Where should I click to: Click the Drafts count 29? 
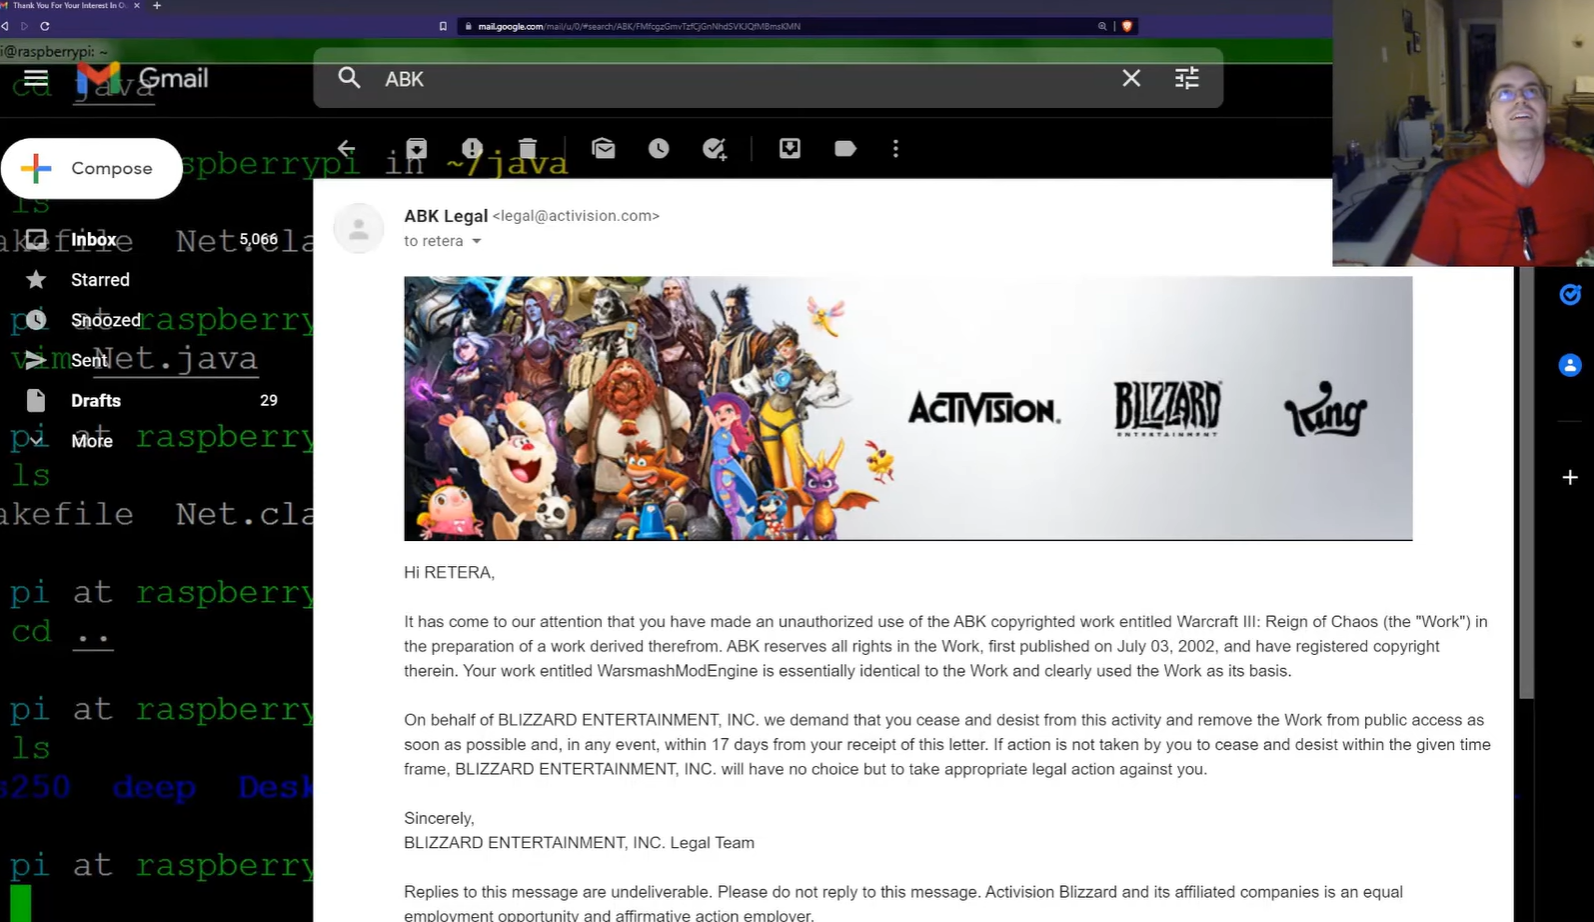[268, 401]
